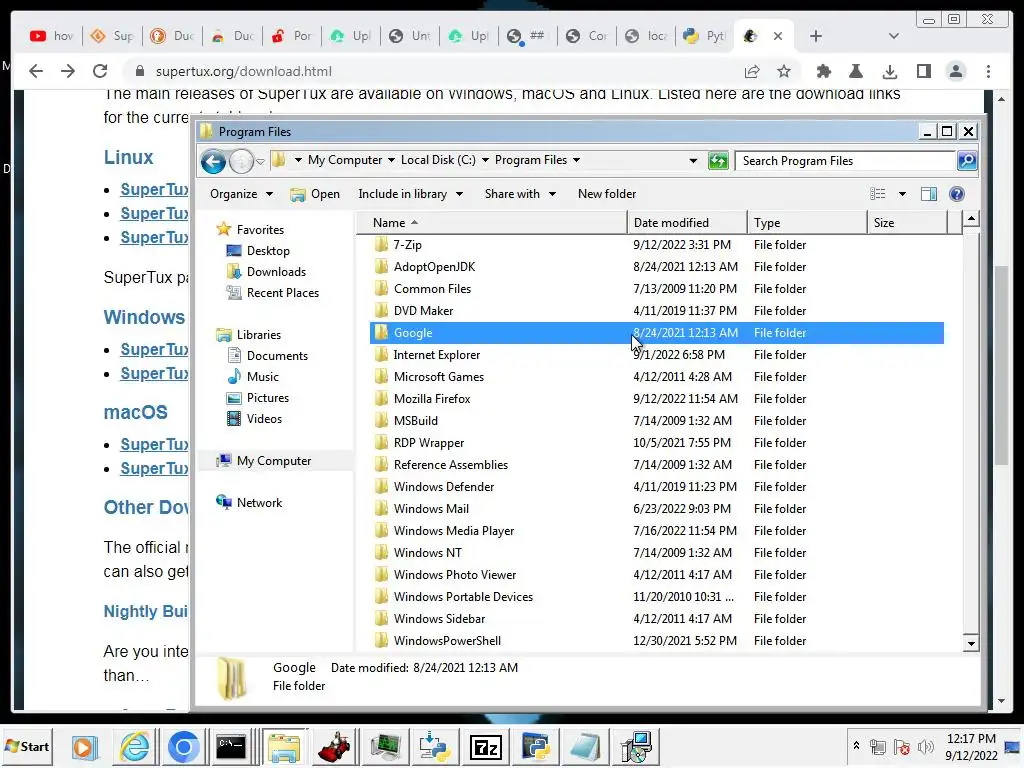This screenshot has height=768, width=1024.
Task: Toggle Chrome side panel icon
Action: 923,71
